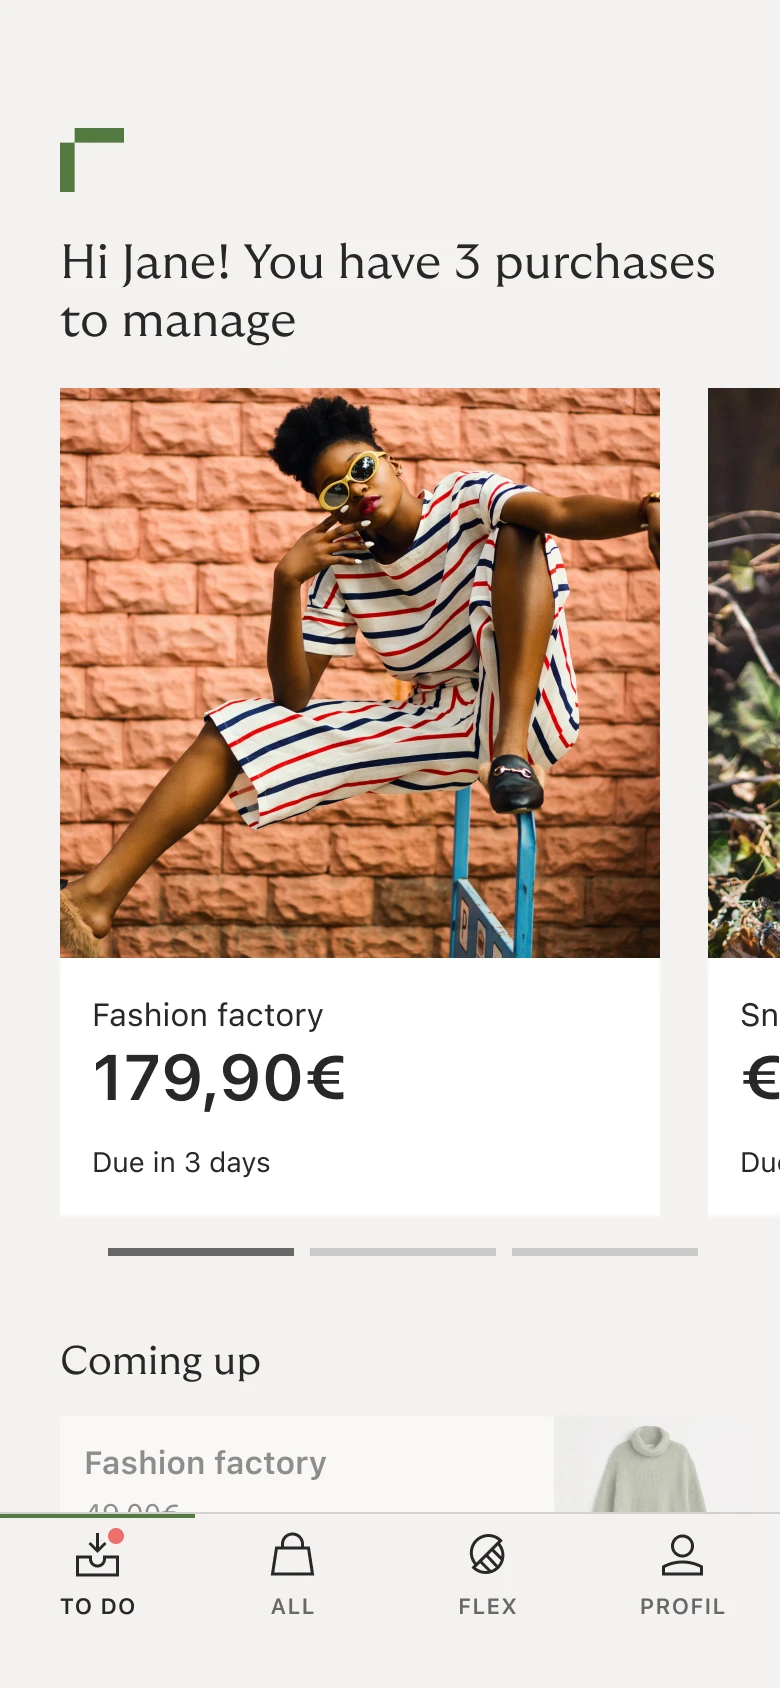
Task: Jump to the second carousel page indicator
Action: point(403,1252)
